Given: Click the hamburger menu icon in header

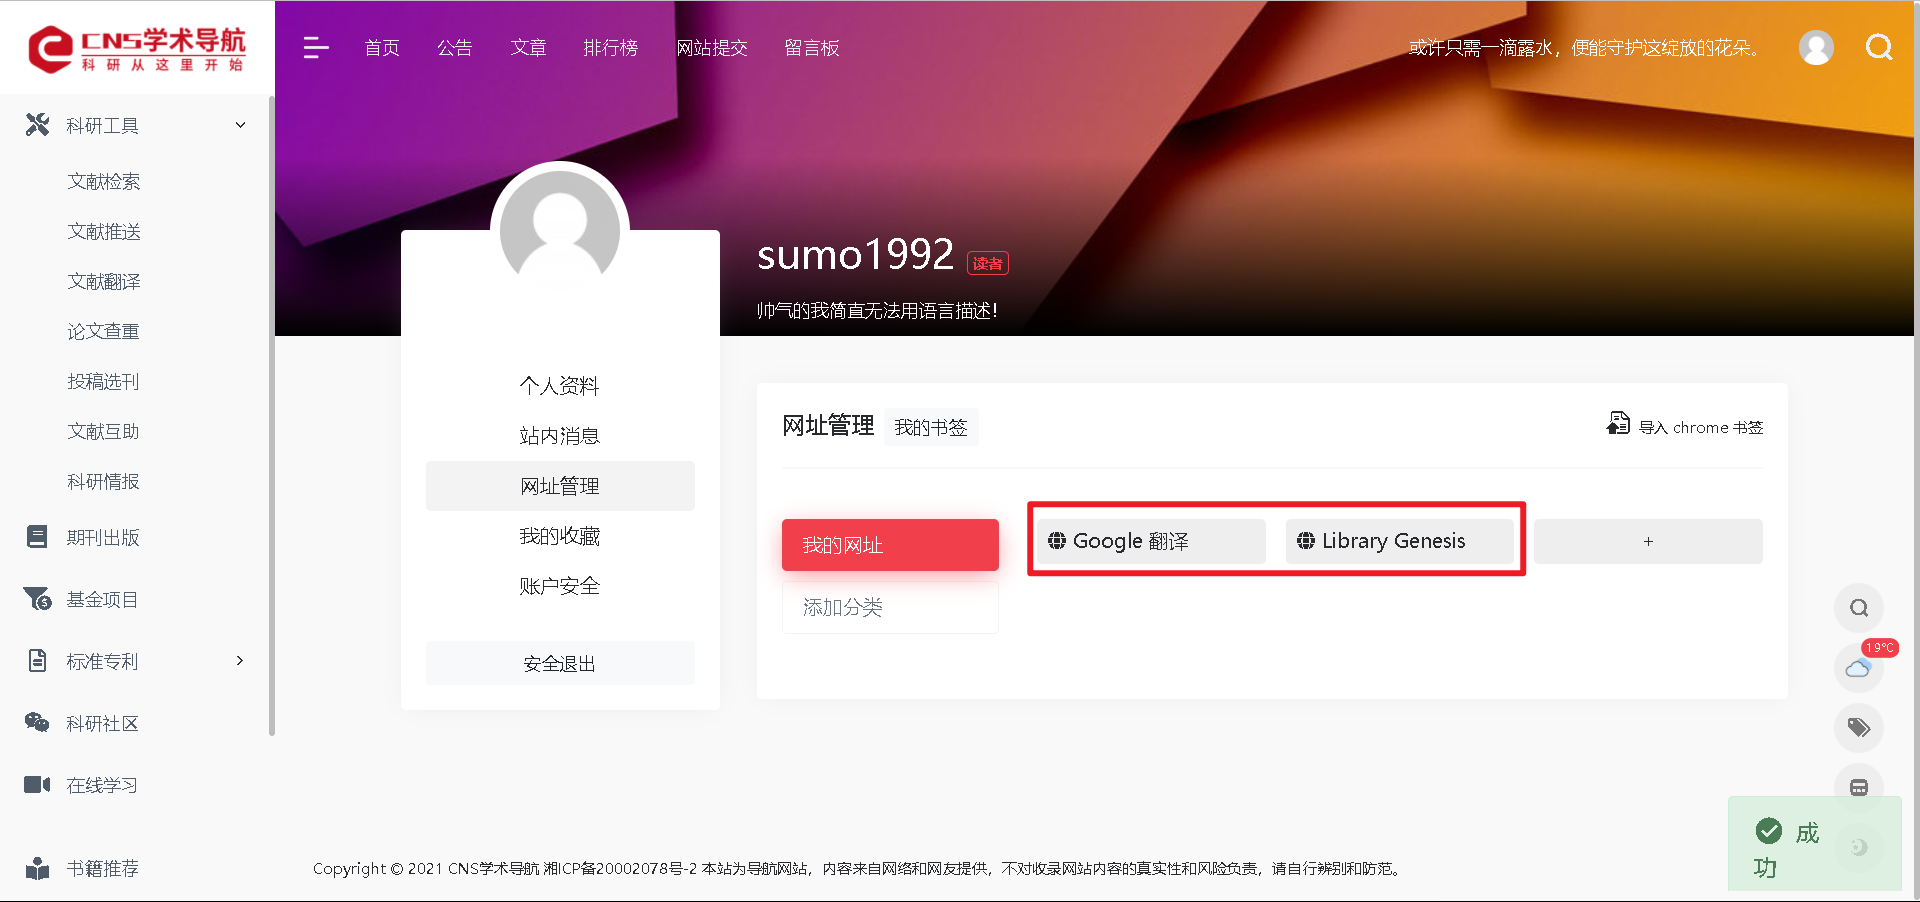Looking at the screenshot, I should tap(315, 48).
